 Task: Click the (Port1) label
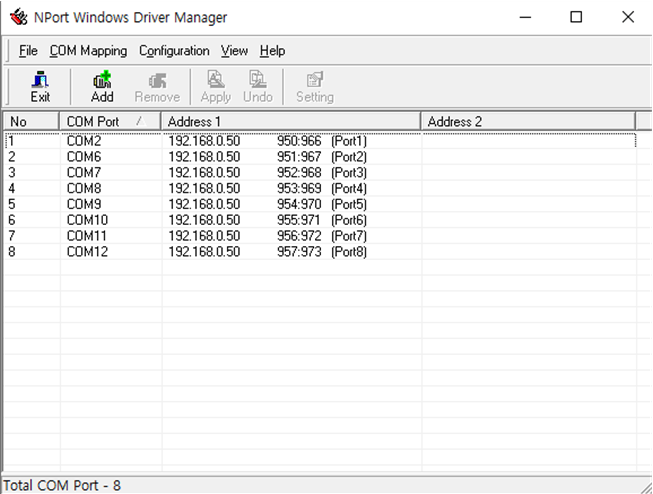point(349,141)
